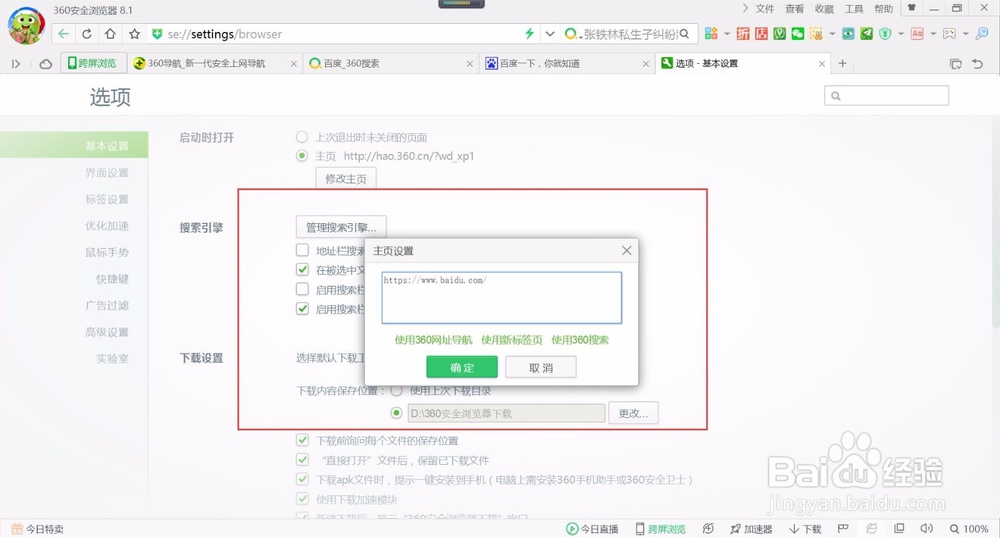Image resolution: width=1000 pixels, height=538 pixels.
Task: Click the restore closed tab undo icon
Action: (x=977, y=64)
